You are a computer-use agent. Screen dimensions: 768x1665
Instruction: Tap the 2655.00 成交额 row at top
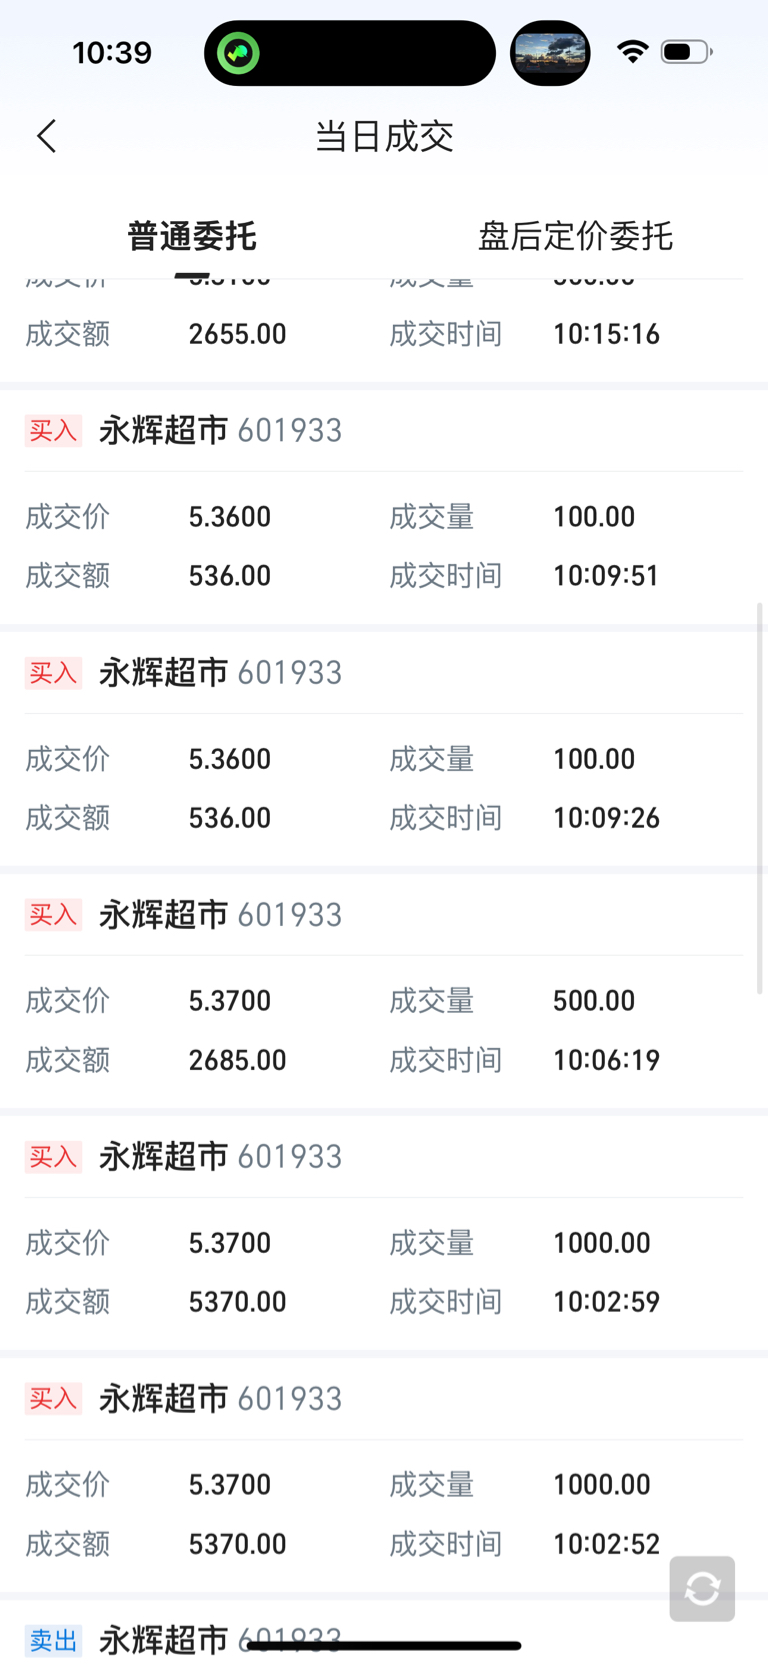(237, 334)
